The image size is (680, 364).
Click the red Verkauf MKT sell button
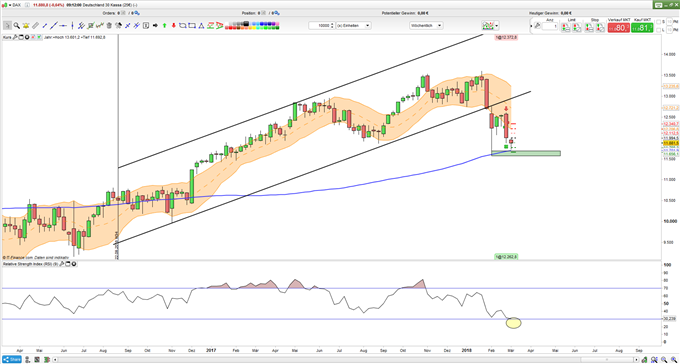pyautogui.click(x=619, y=28)
